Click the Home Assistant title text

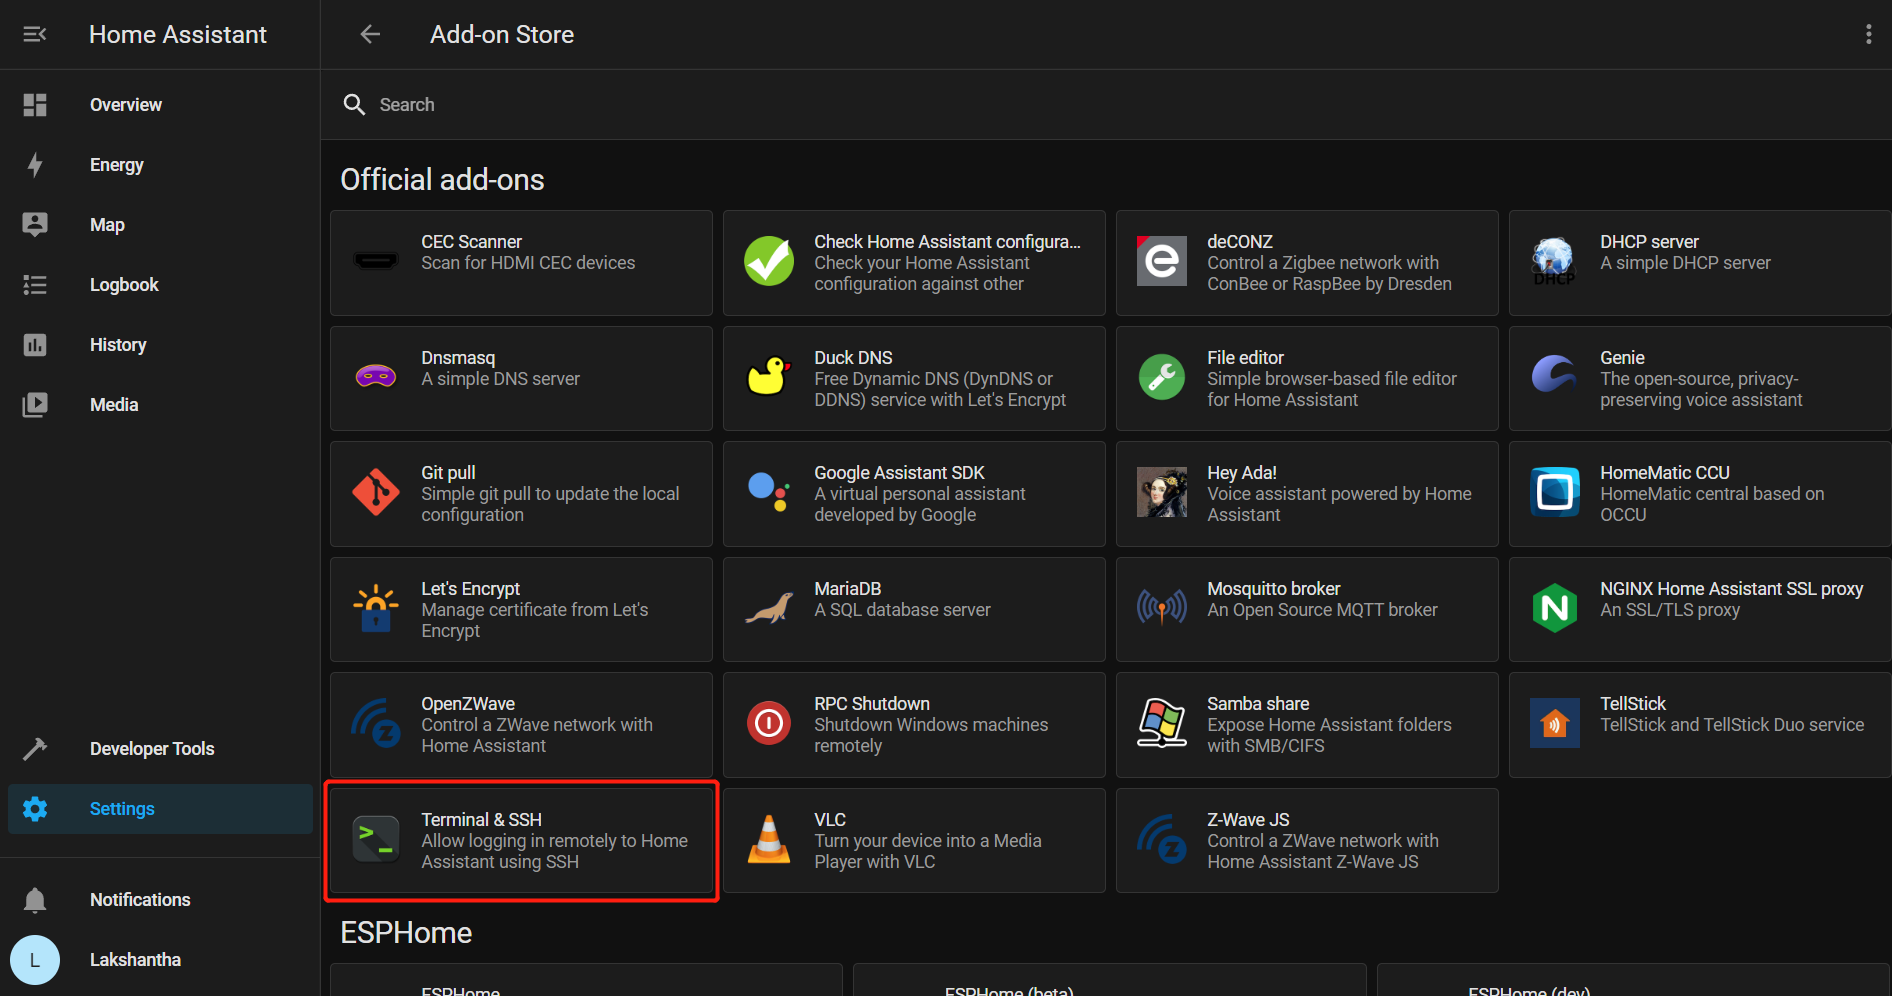(178, 35)
